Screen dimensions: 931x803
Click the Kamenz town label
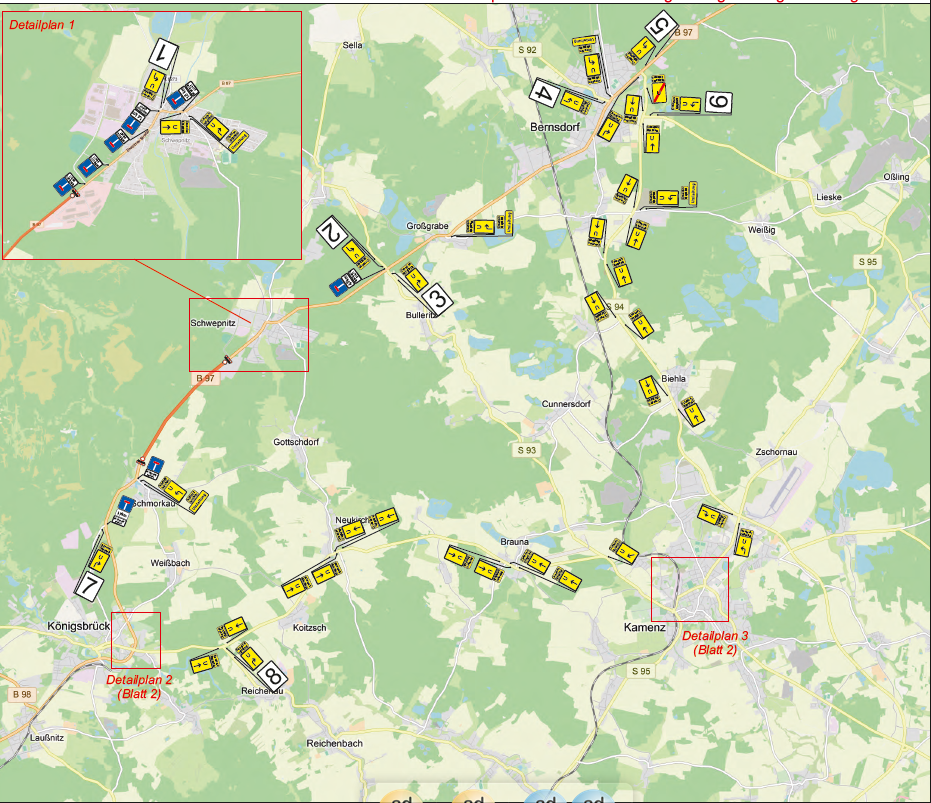point(644,627)
